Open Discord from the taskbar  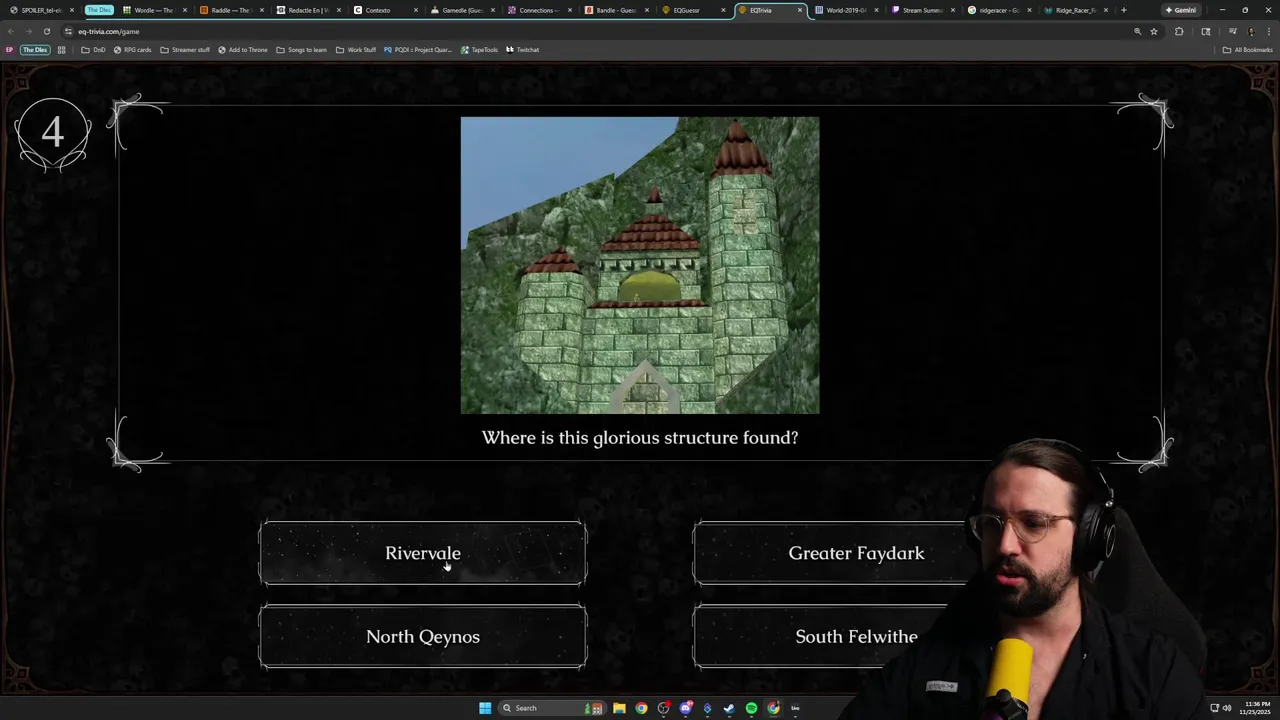pyautogui.click(x=685, y=708)
